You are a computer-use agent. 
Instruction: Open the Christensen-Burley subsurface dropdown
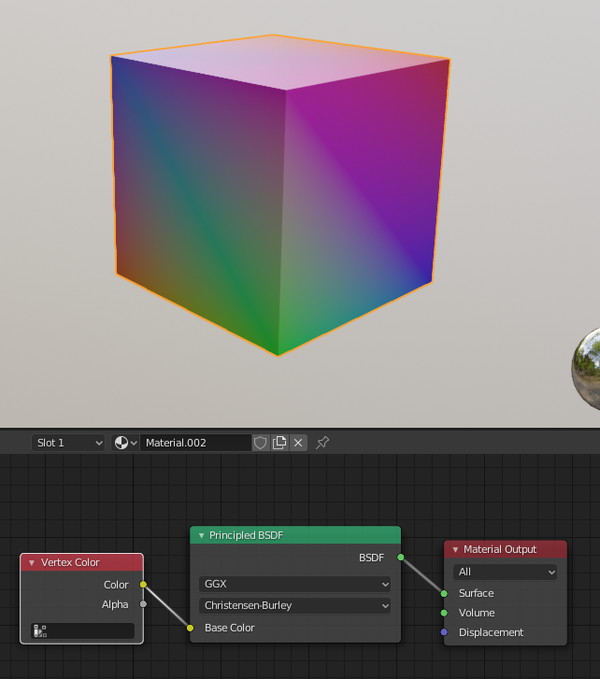295,605
